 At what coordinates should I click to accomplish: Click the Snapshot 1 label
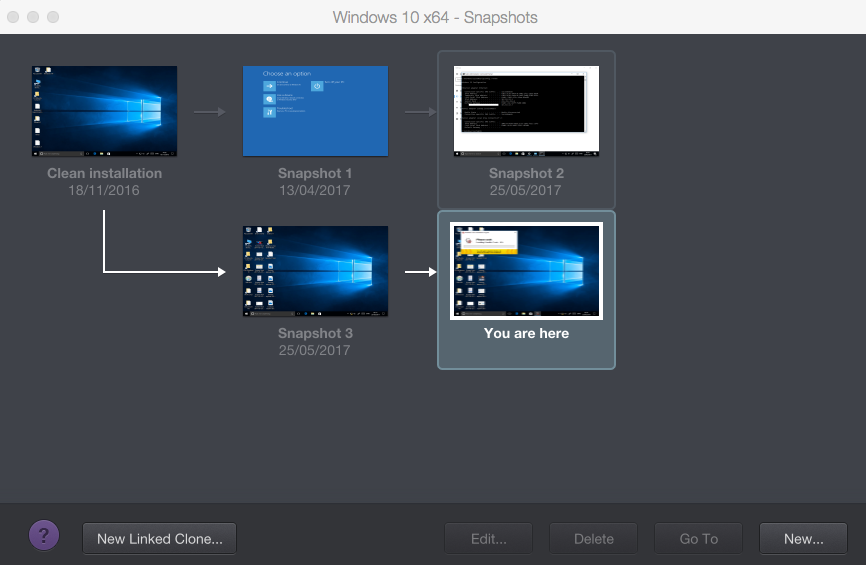[315, 173]
